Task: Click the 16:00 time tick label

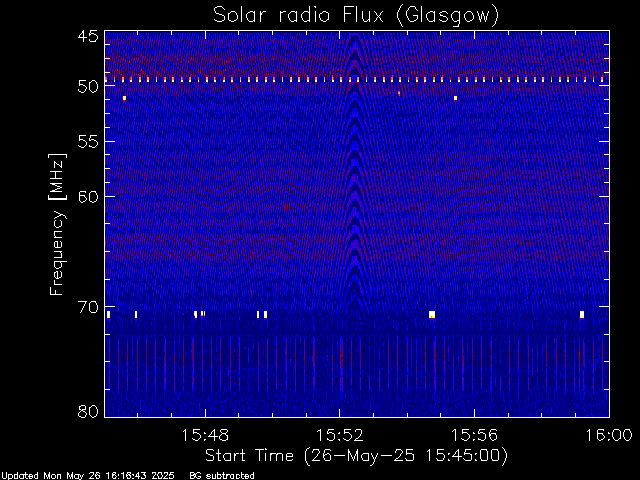Action: [609, 435]
